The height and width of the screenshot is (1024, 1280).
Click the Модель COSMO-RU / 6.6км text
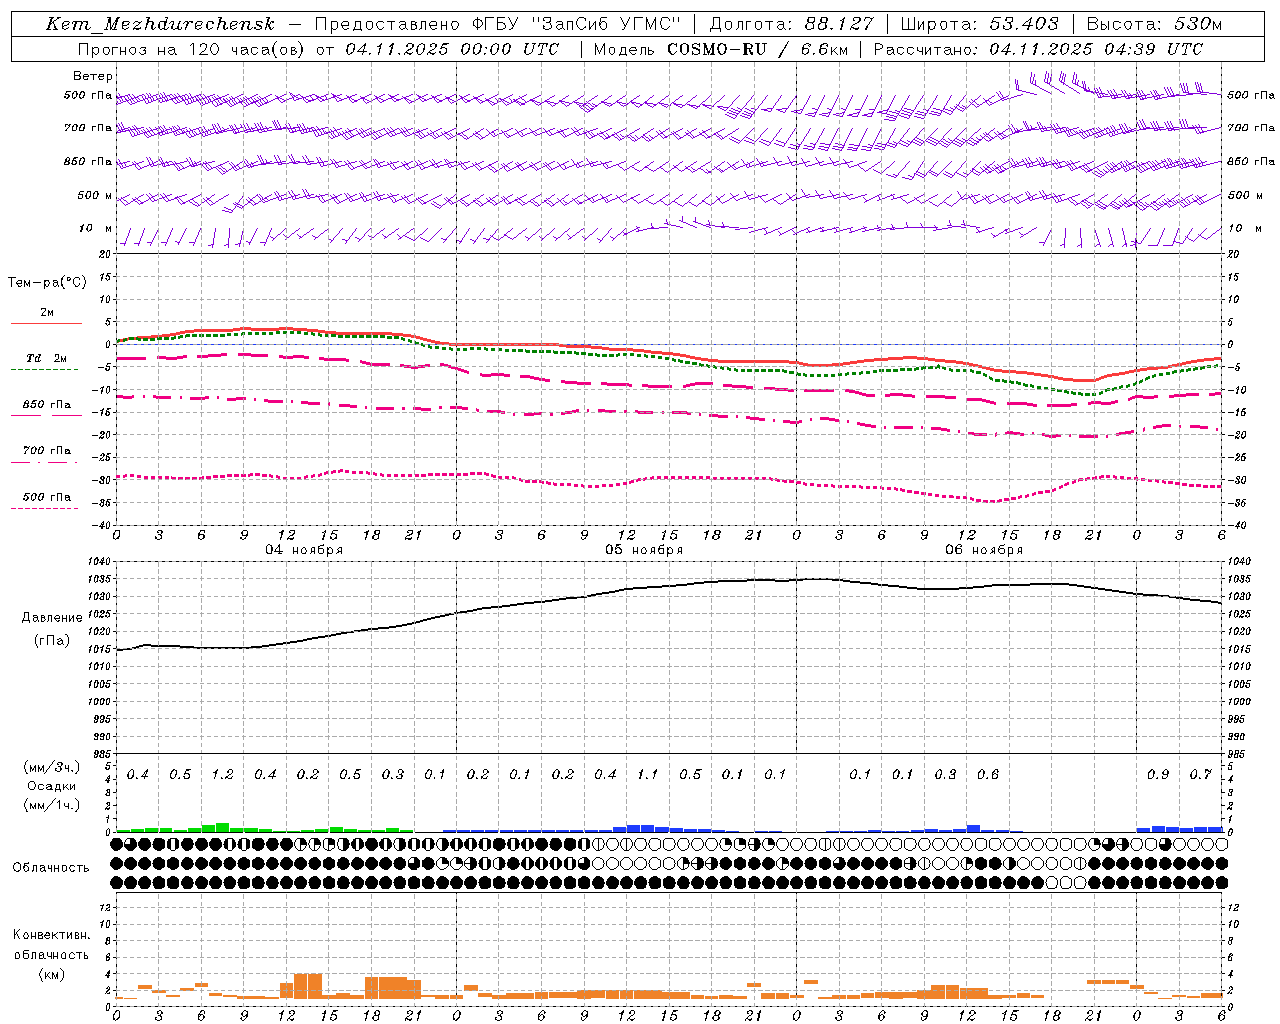pyautogui.click(x=722, y=49)
